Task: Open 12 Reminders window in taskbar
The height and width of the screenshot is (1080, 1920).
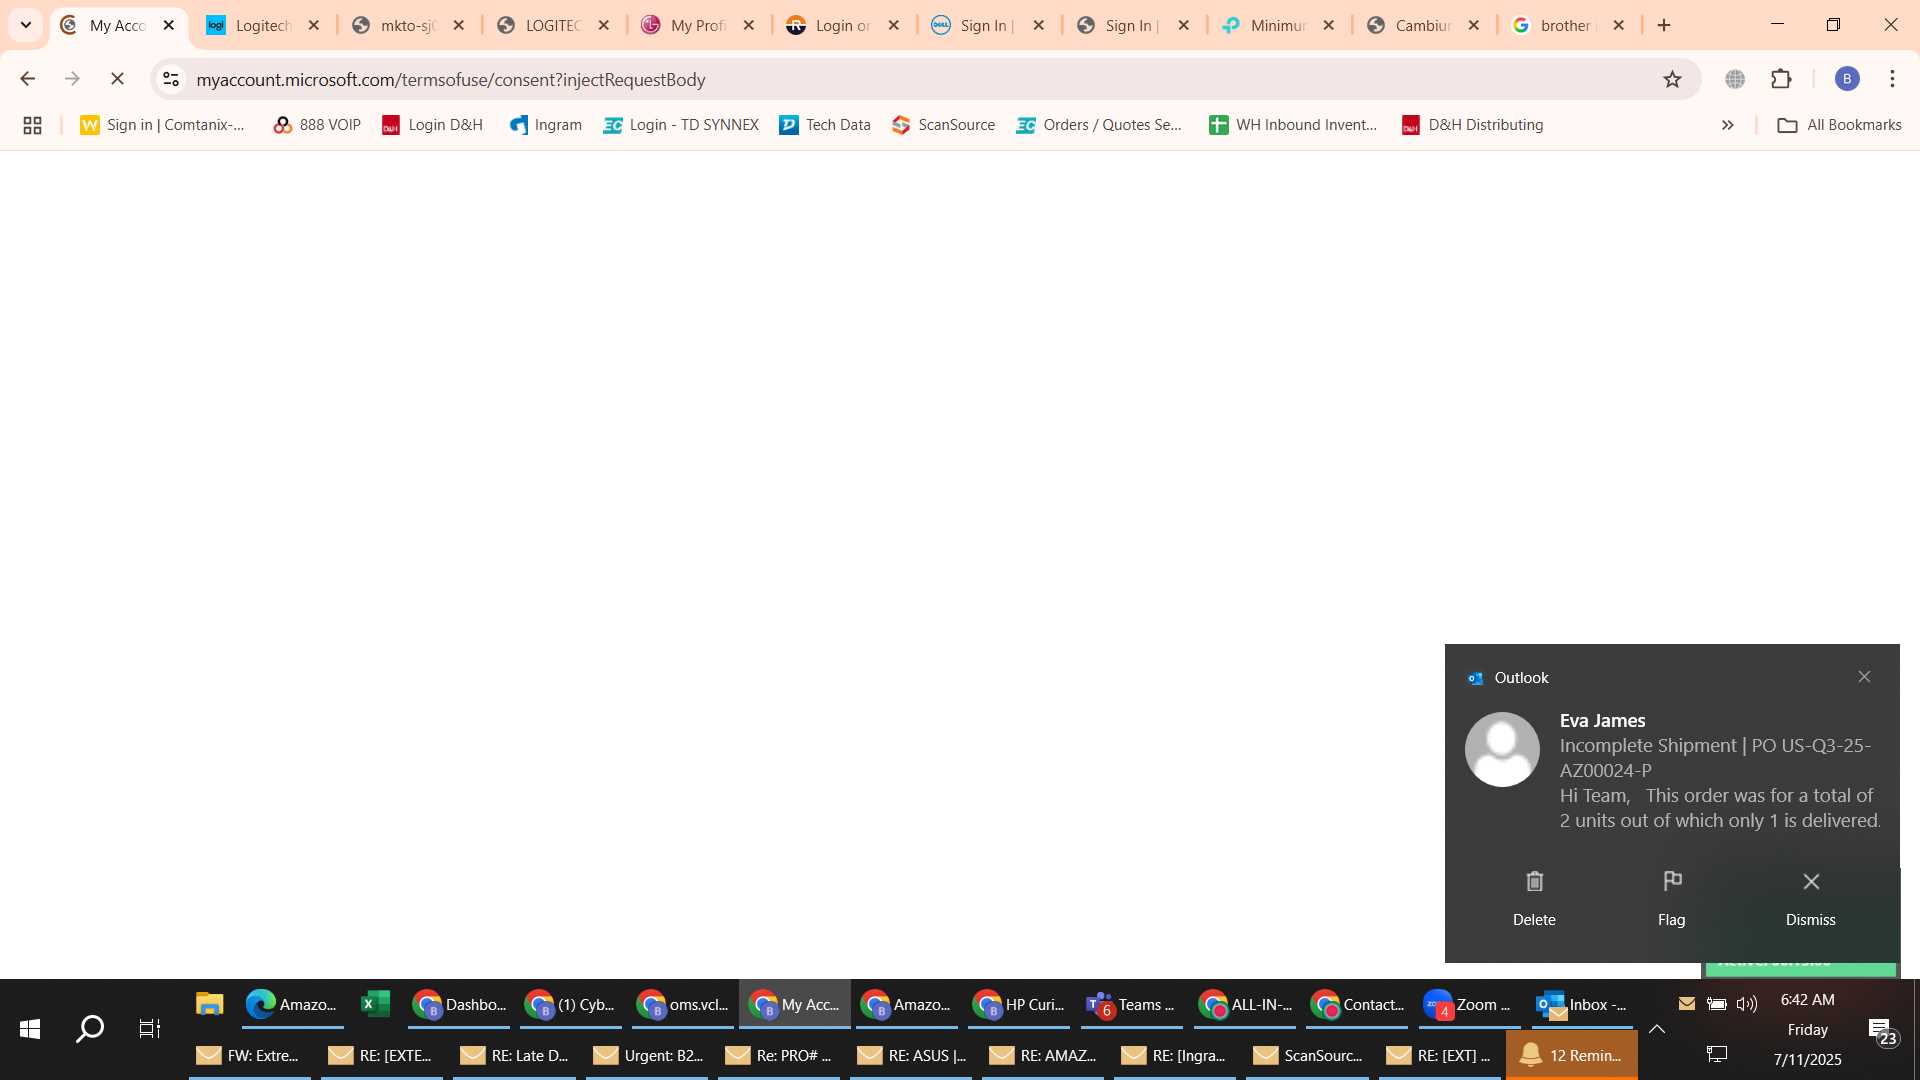Action: coord(1572,1055)
